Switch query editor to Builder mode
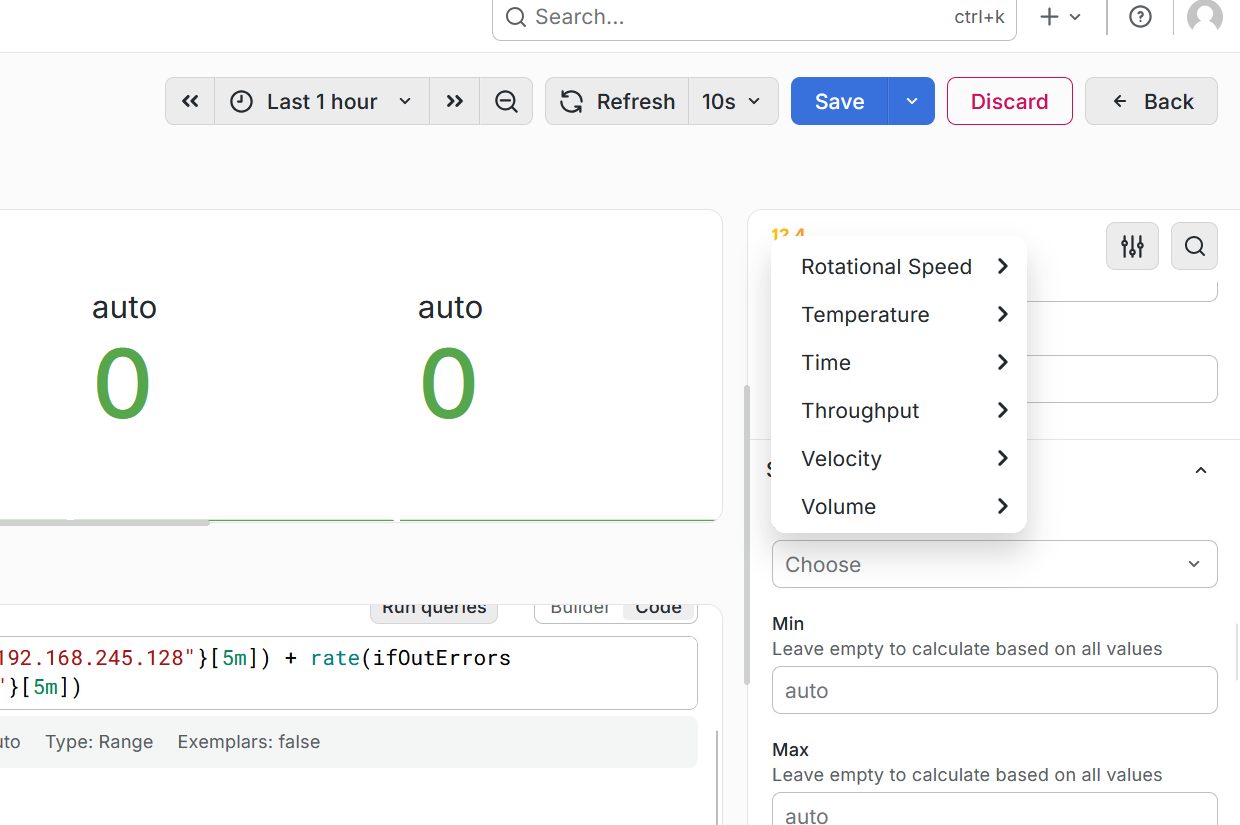Image resolution: width=1240 pixels, height=825 pixels. tap(580, 608)
